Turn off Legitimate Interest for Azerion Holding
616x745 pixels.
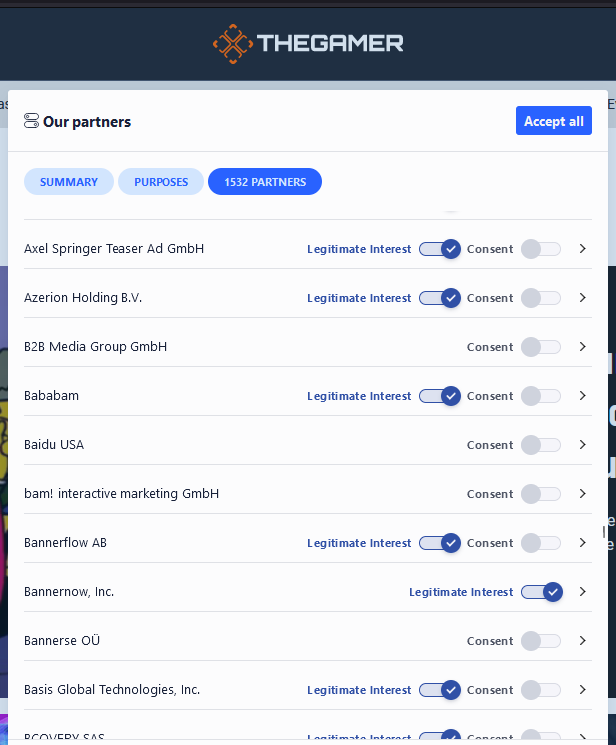(x=440, y=298)
